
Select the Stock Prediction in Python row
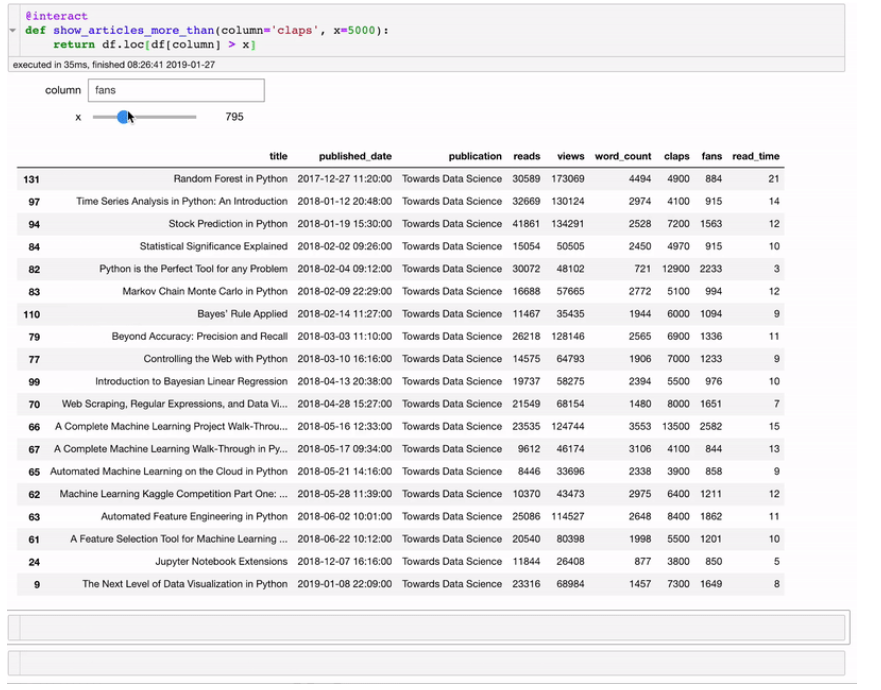point(400,224)
